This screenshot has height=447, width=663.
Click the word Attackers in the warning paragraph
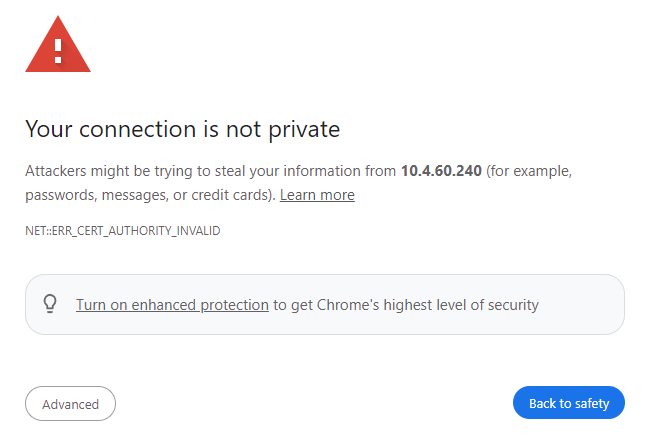(x=58, y=171)
